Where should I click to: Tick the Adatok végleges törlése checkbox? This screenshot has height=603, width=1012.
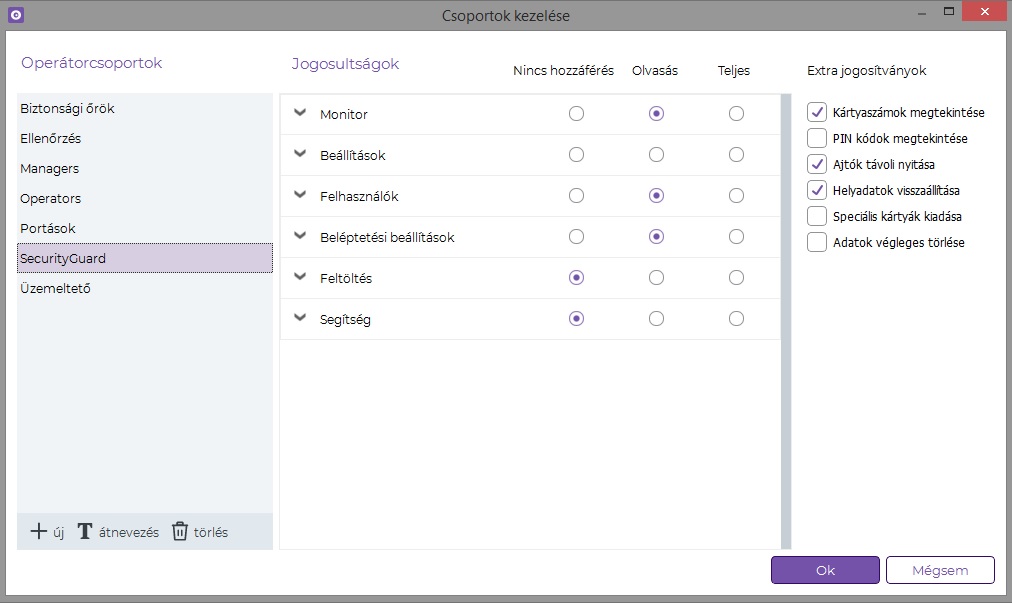817,242
